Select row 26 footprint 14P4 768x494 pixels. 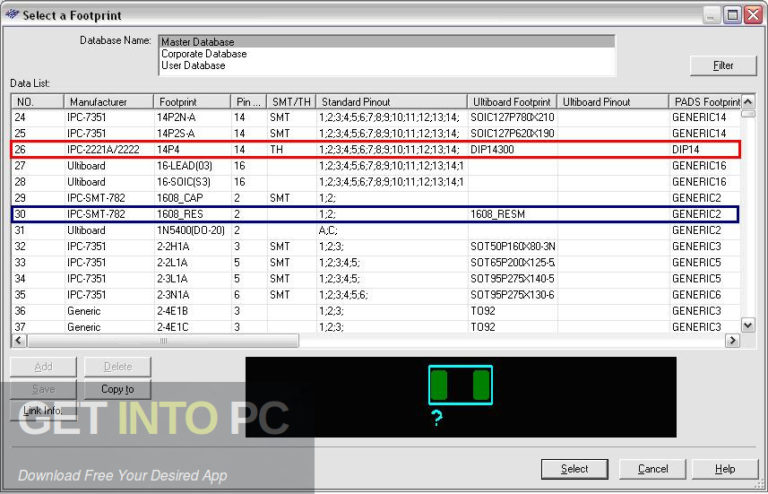376,149
